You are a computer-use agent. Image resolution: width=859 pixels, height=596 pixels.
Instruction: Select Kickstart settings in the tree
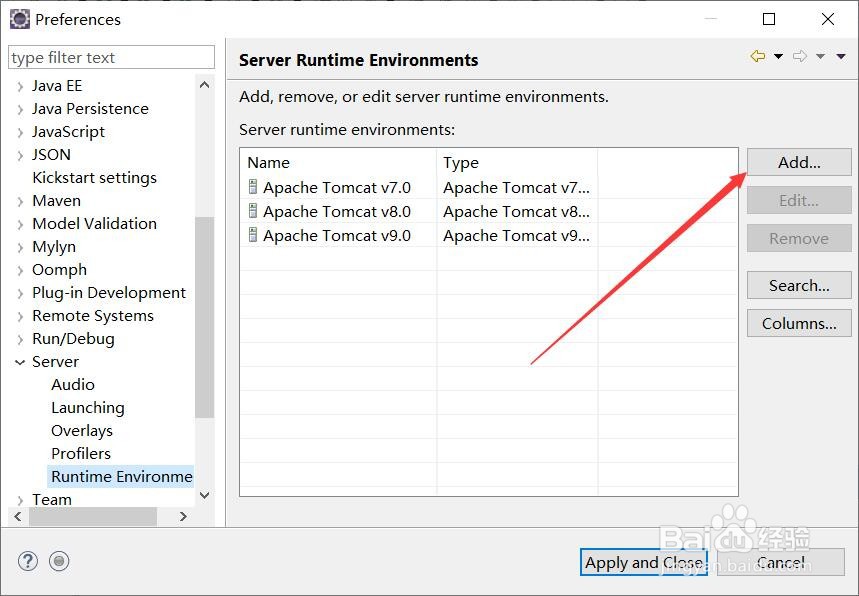point(95,177)
